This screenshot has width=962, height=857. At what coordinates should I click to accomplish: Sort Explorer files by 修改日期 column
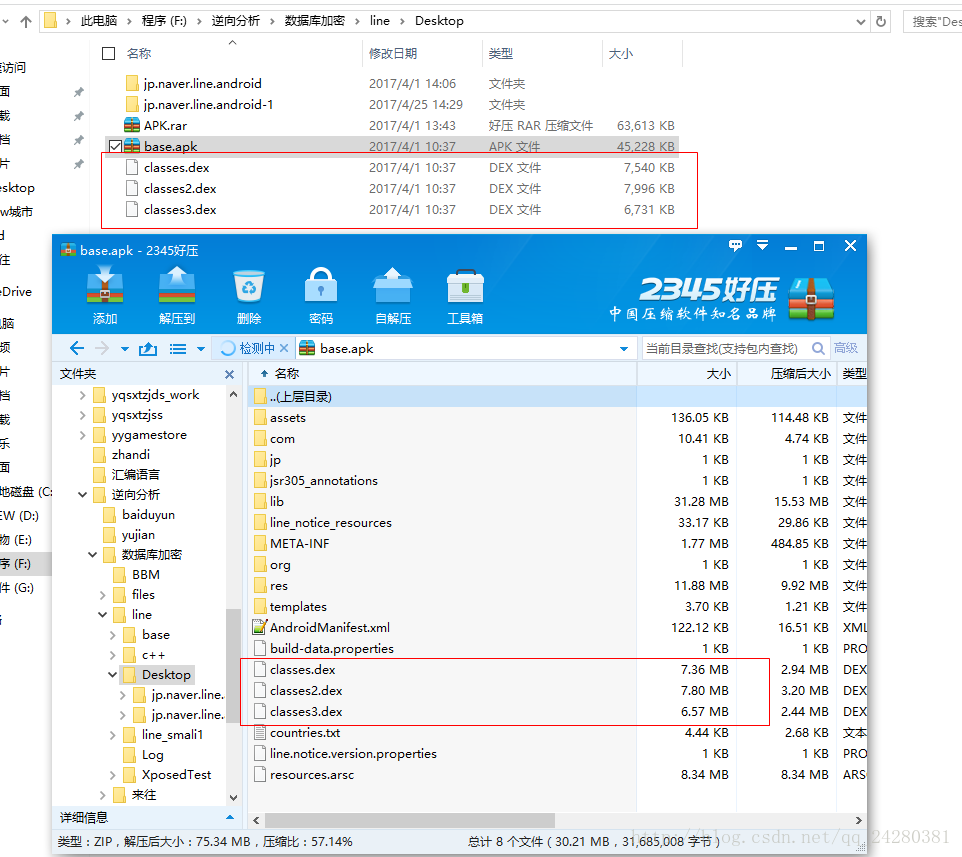click(422, 53)
